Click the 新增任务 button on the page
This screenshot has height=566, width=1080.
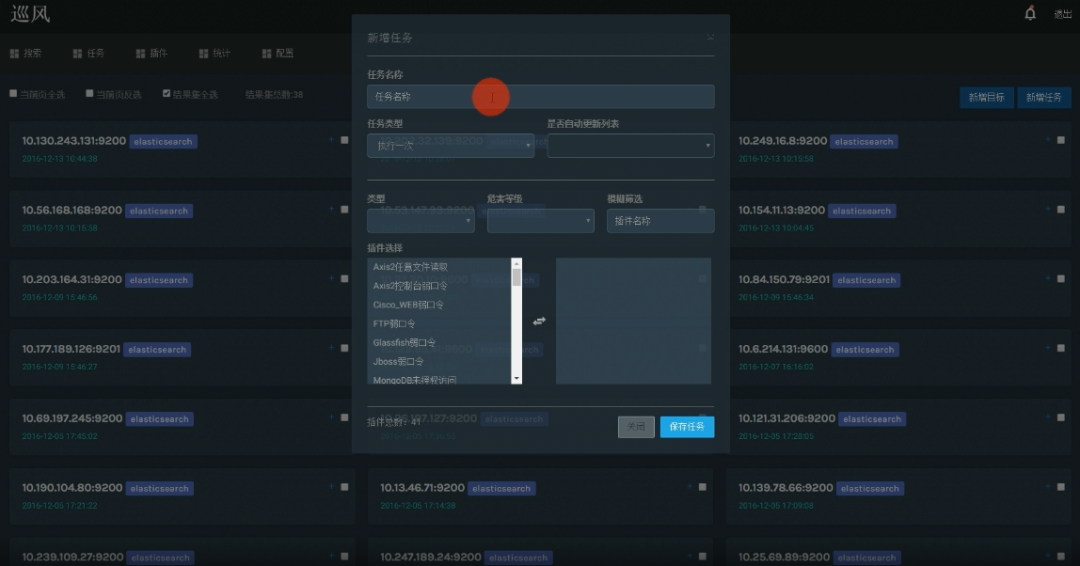1043,97
